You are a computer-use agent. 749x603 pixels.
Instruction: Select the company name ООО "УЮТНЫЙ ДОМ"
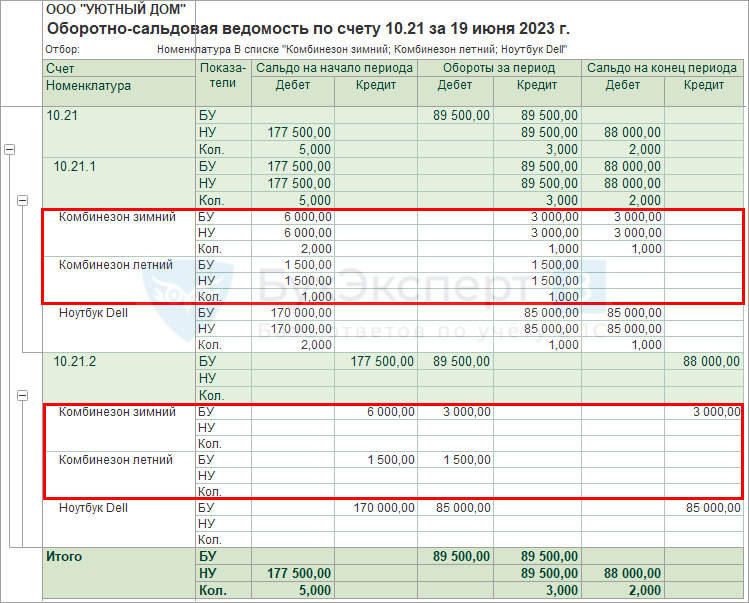tap(115, 10)
